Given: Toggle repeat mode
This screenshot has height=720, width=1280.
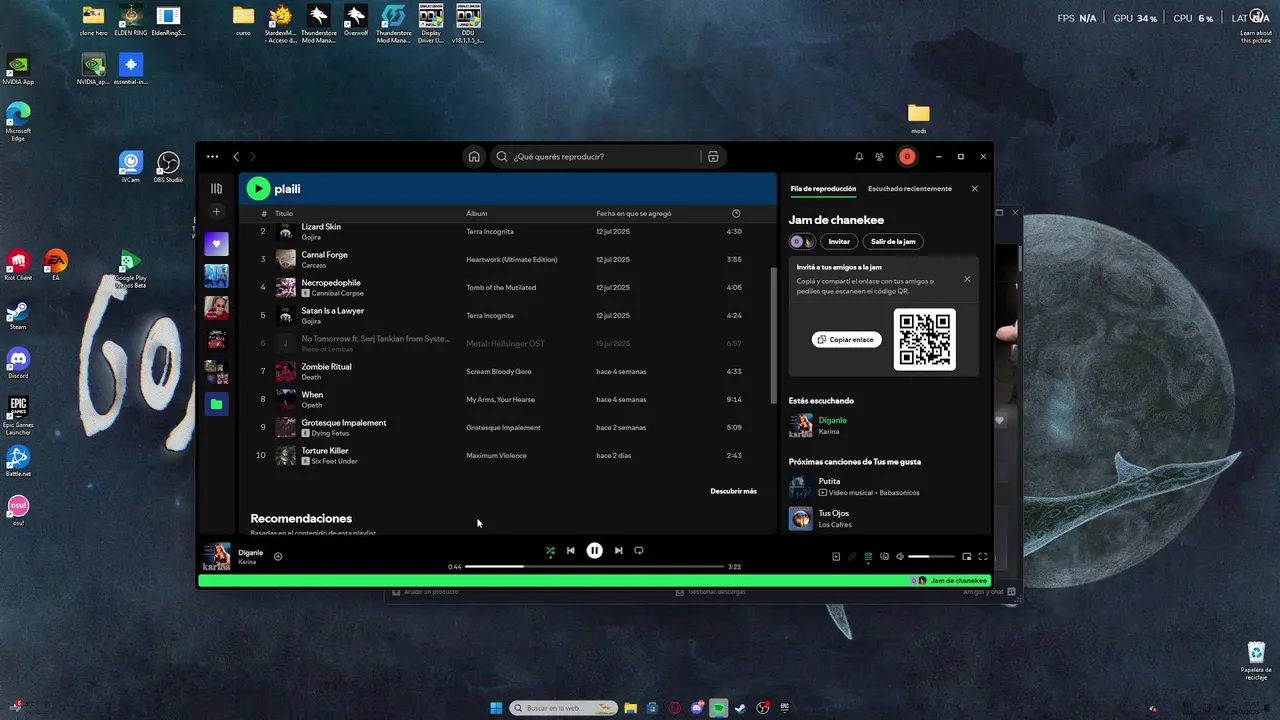Looking at the screenshot, I should 639,551.
